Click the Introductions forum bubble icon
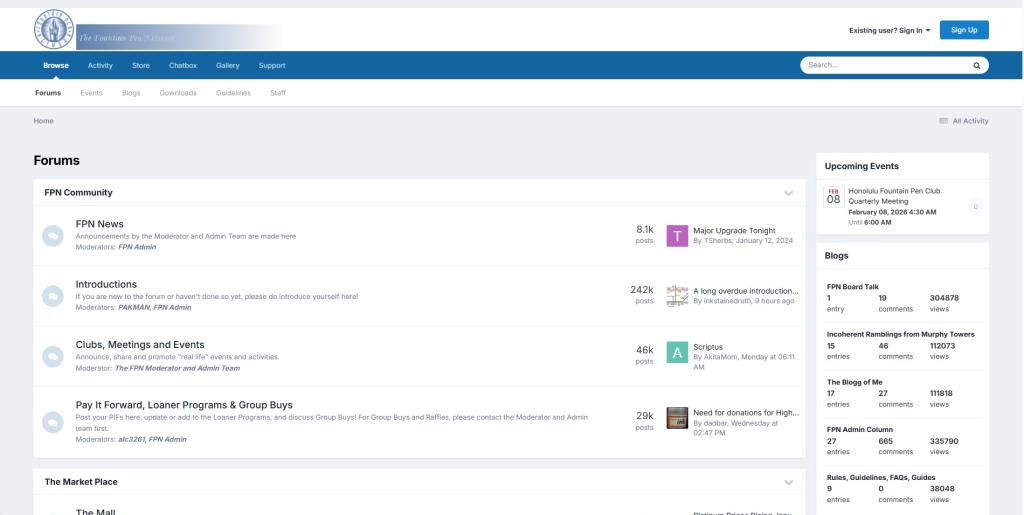Viewport: 1024px width, 515px height. [x=52, y=296]
